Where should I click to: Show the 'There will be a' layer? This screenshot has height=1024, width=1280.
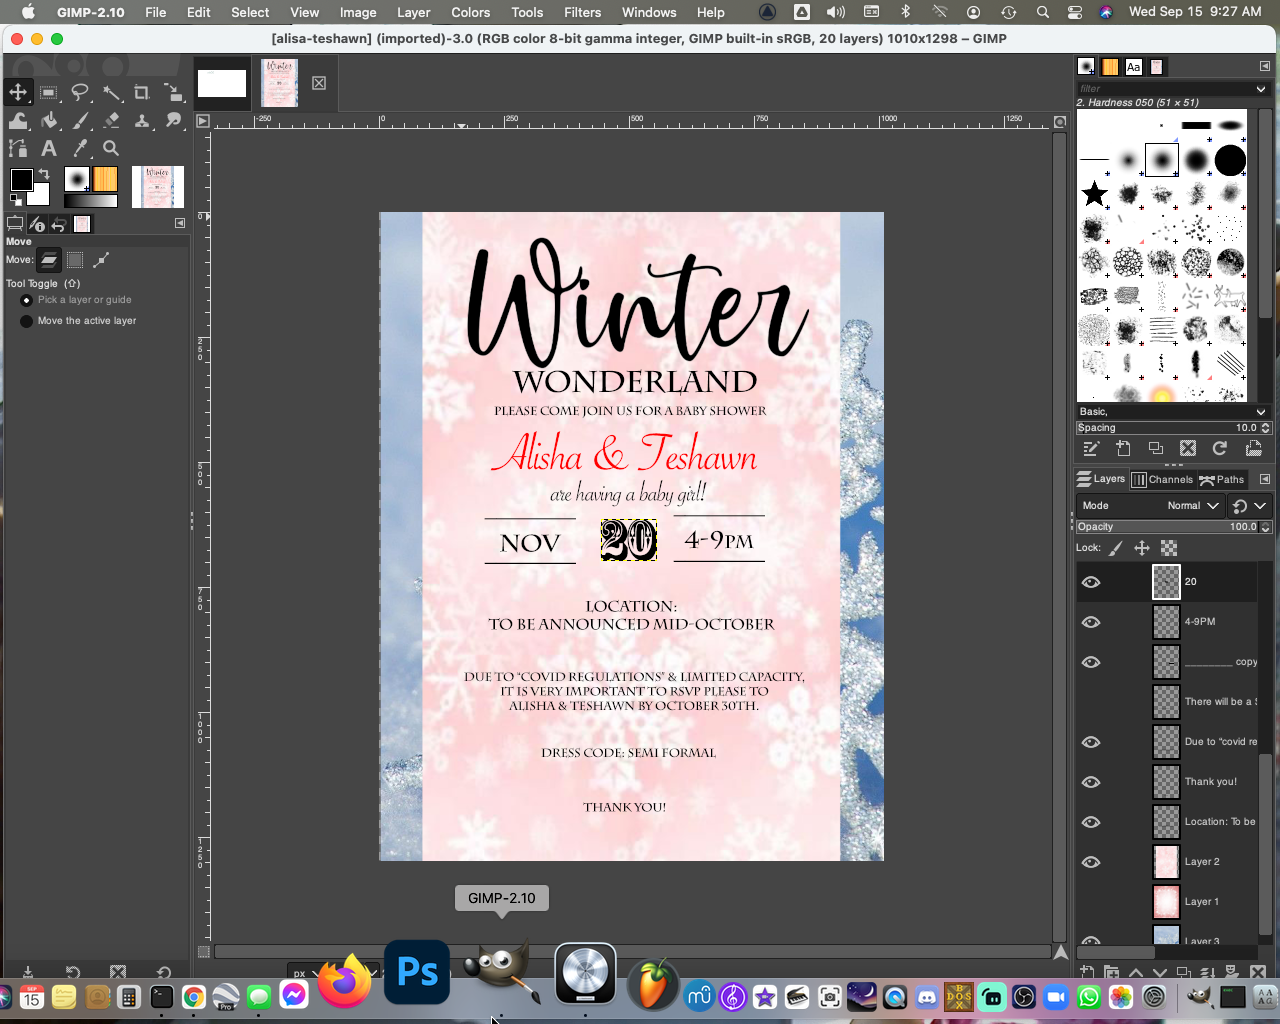click(x=1091, y=702)
